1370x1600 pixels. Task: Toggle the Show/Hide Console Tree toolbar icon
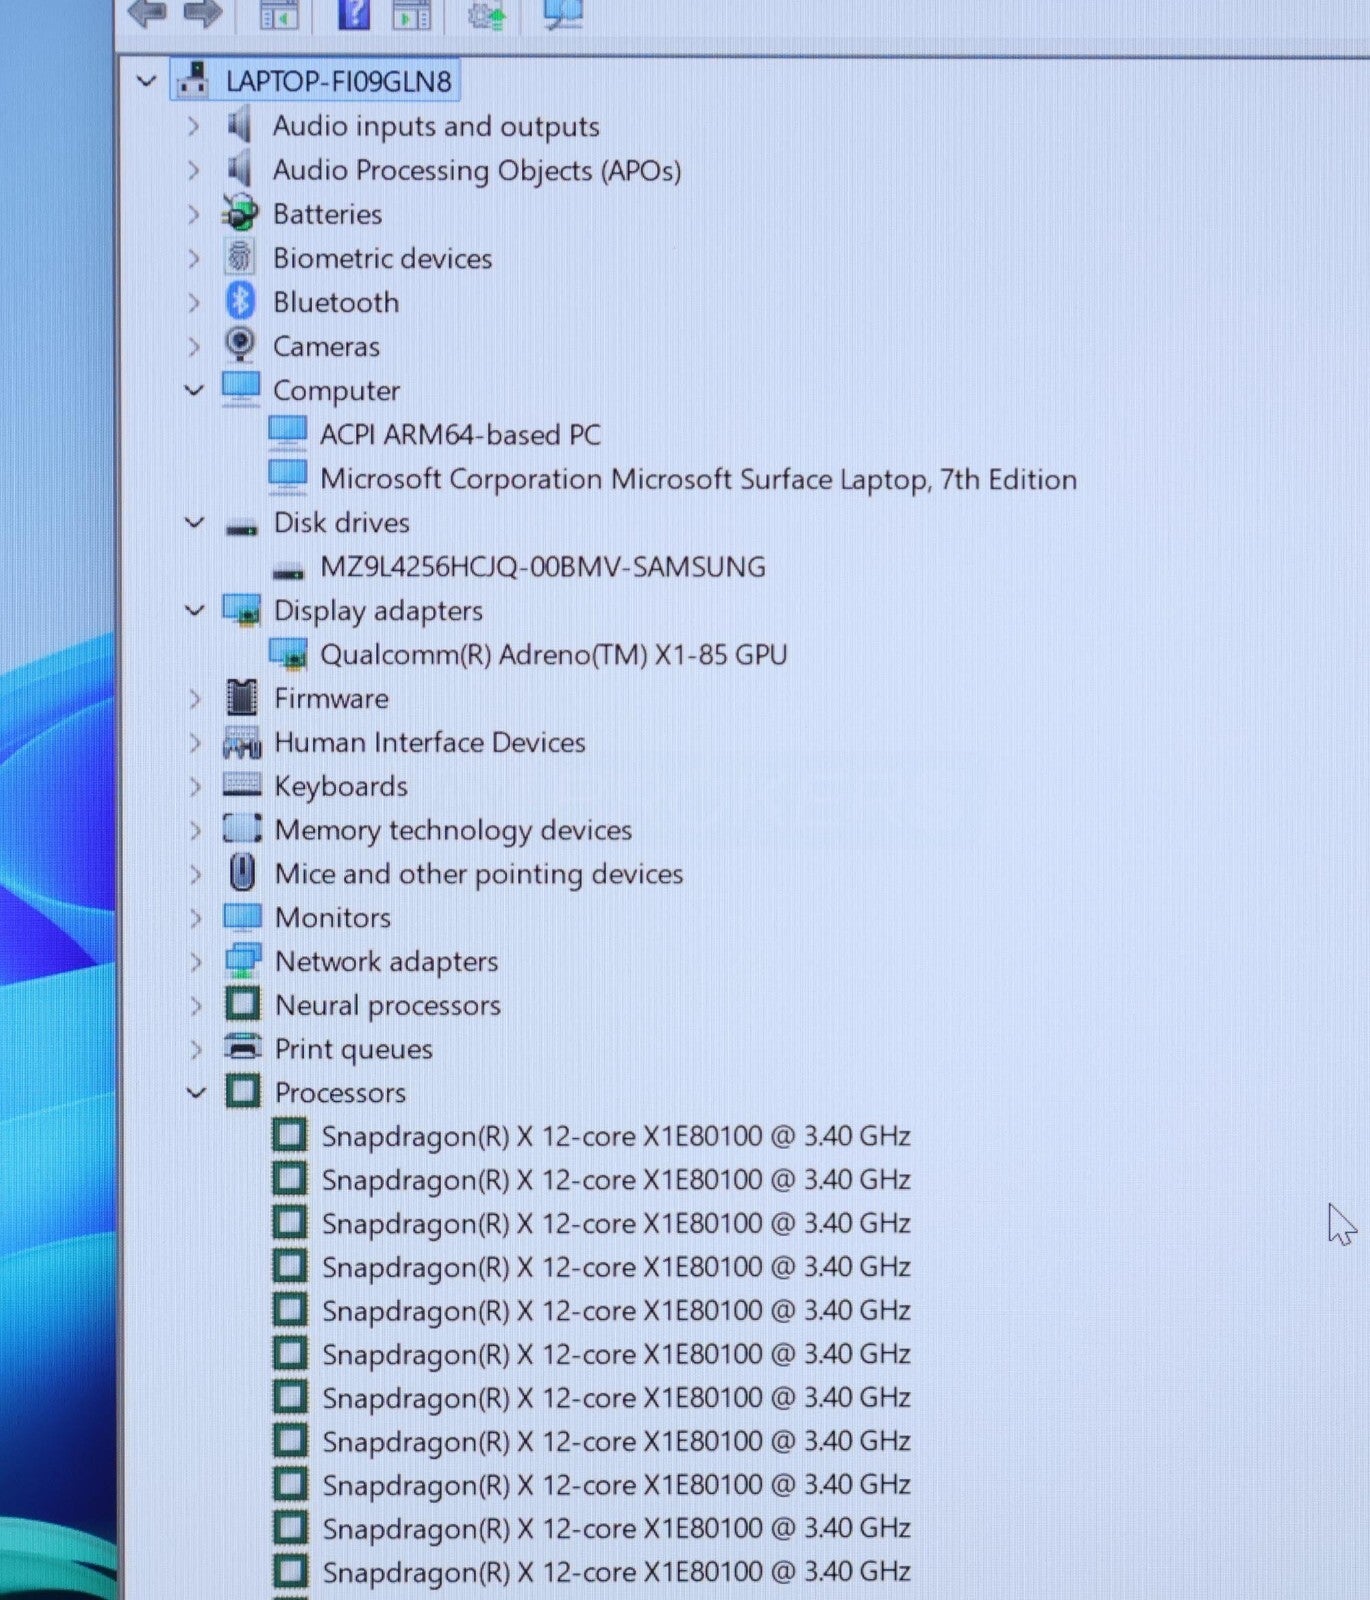point(279,14)
